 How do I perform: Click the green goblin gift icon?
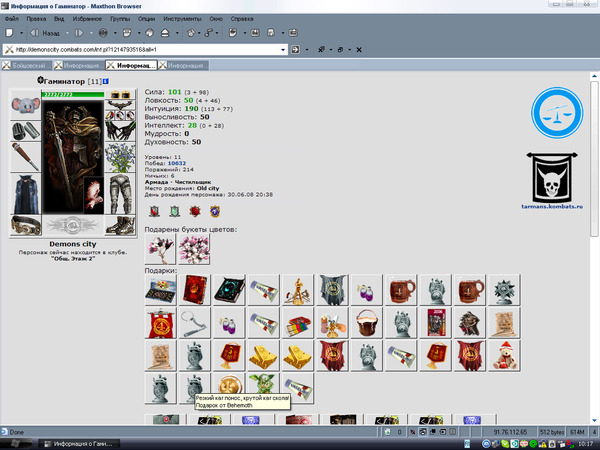click(263, 384)
